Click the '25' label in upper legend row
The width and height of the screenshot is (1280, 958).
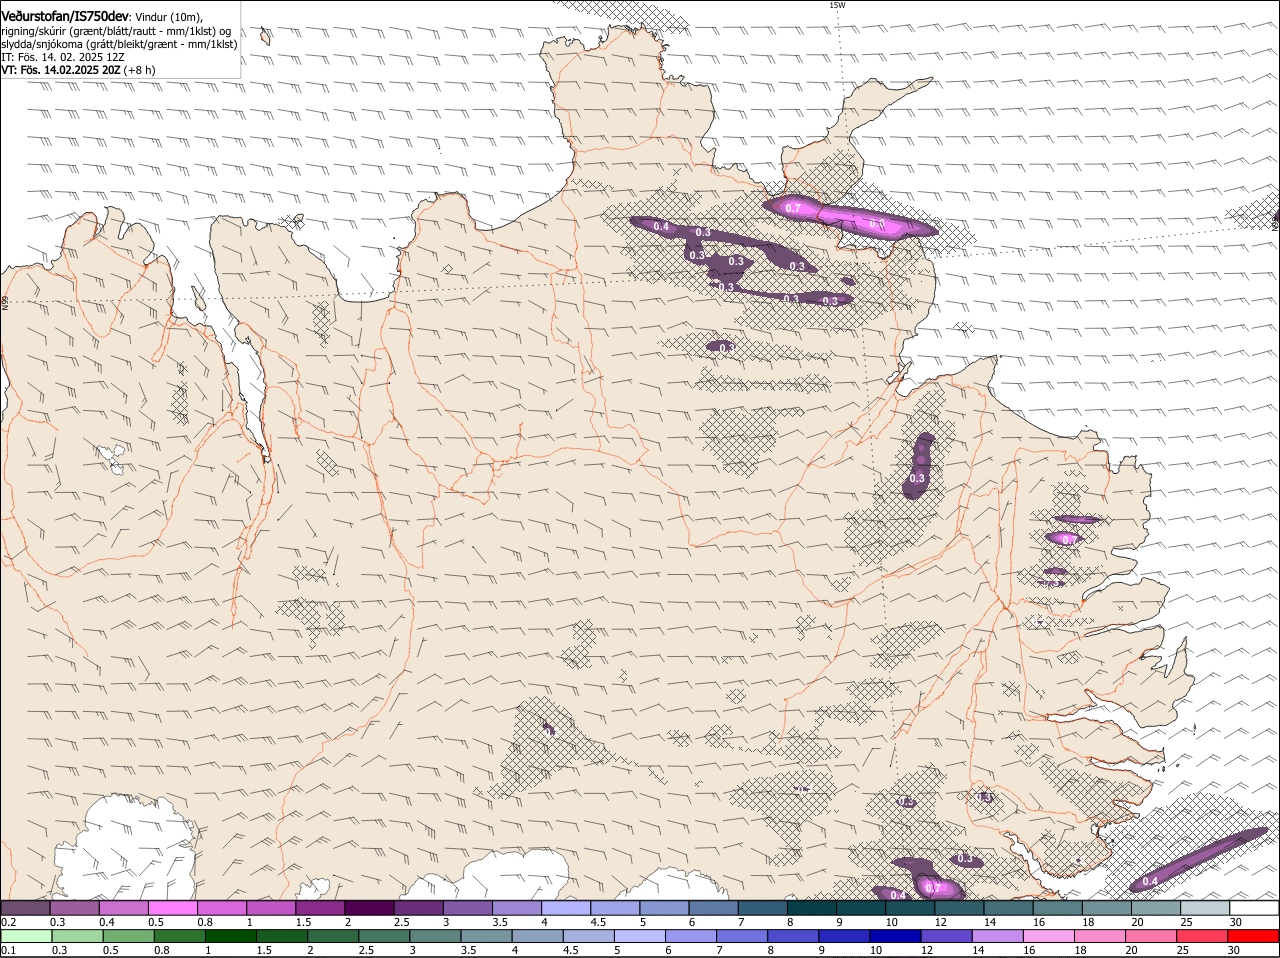1186,922
